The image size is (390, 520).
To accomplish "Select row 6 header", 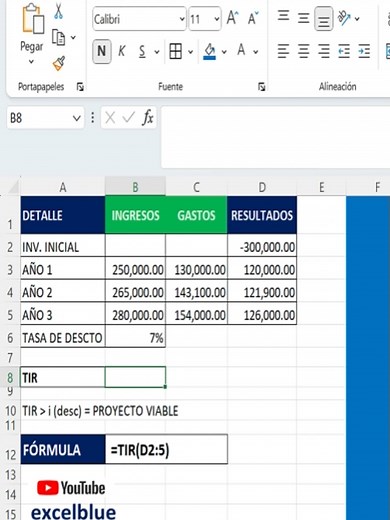I will tap(10, 338).
